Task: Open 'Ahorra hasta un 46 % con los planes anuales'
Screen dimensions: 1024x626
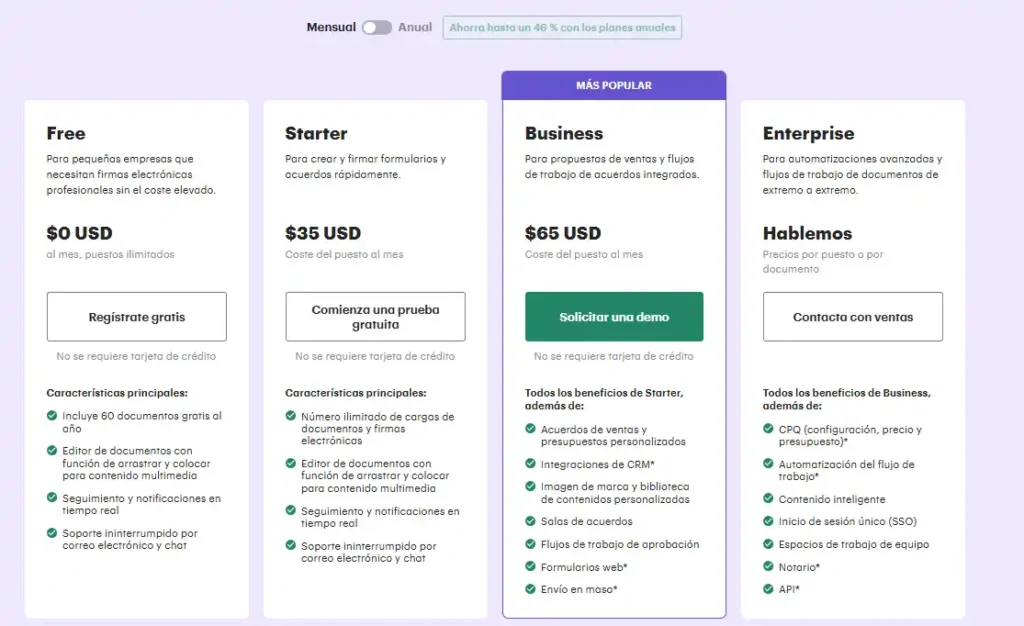Action: coord(562,28)
